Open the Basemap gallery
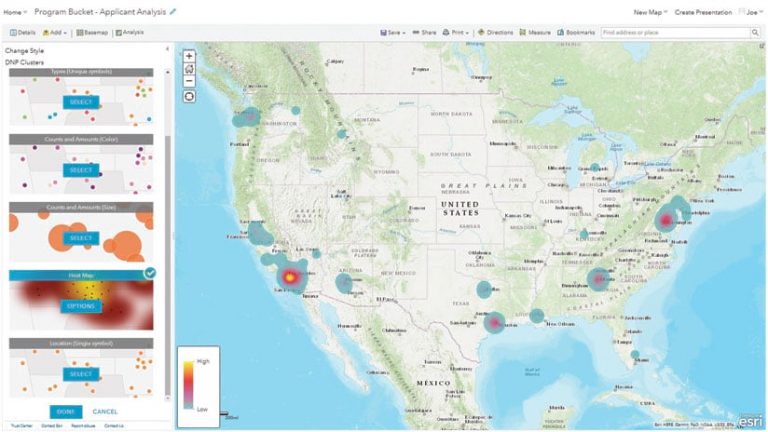 [x=92, y=32]
